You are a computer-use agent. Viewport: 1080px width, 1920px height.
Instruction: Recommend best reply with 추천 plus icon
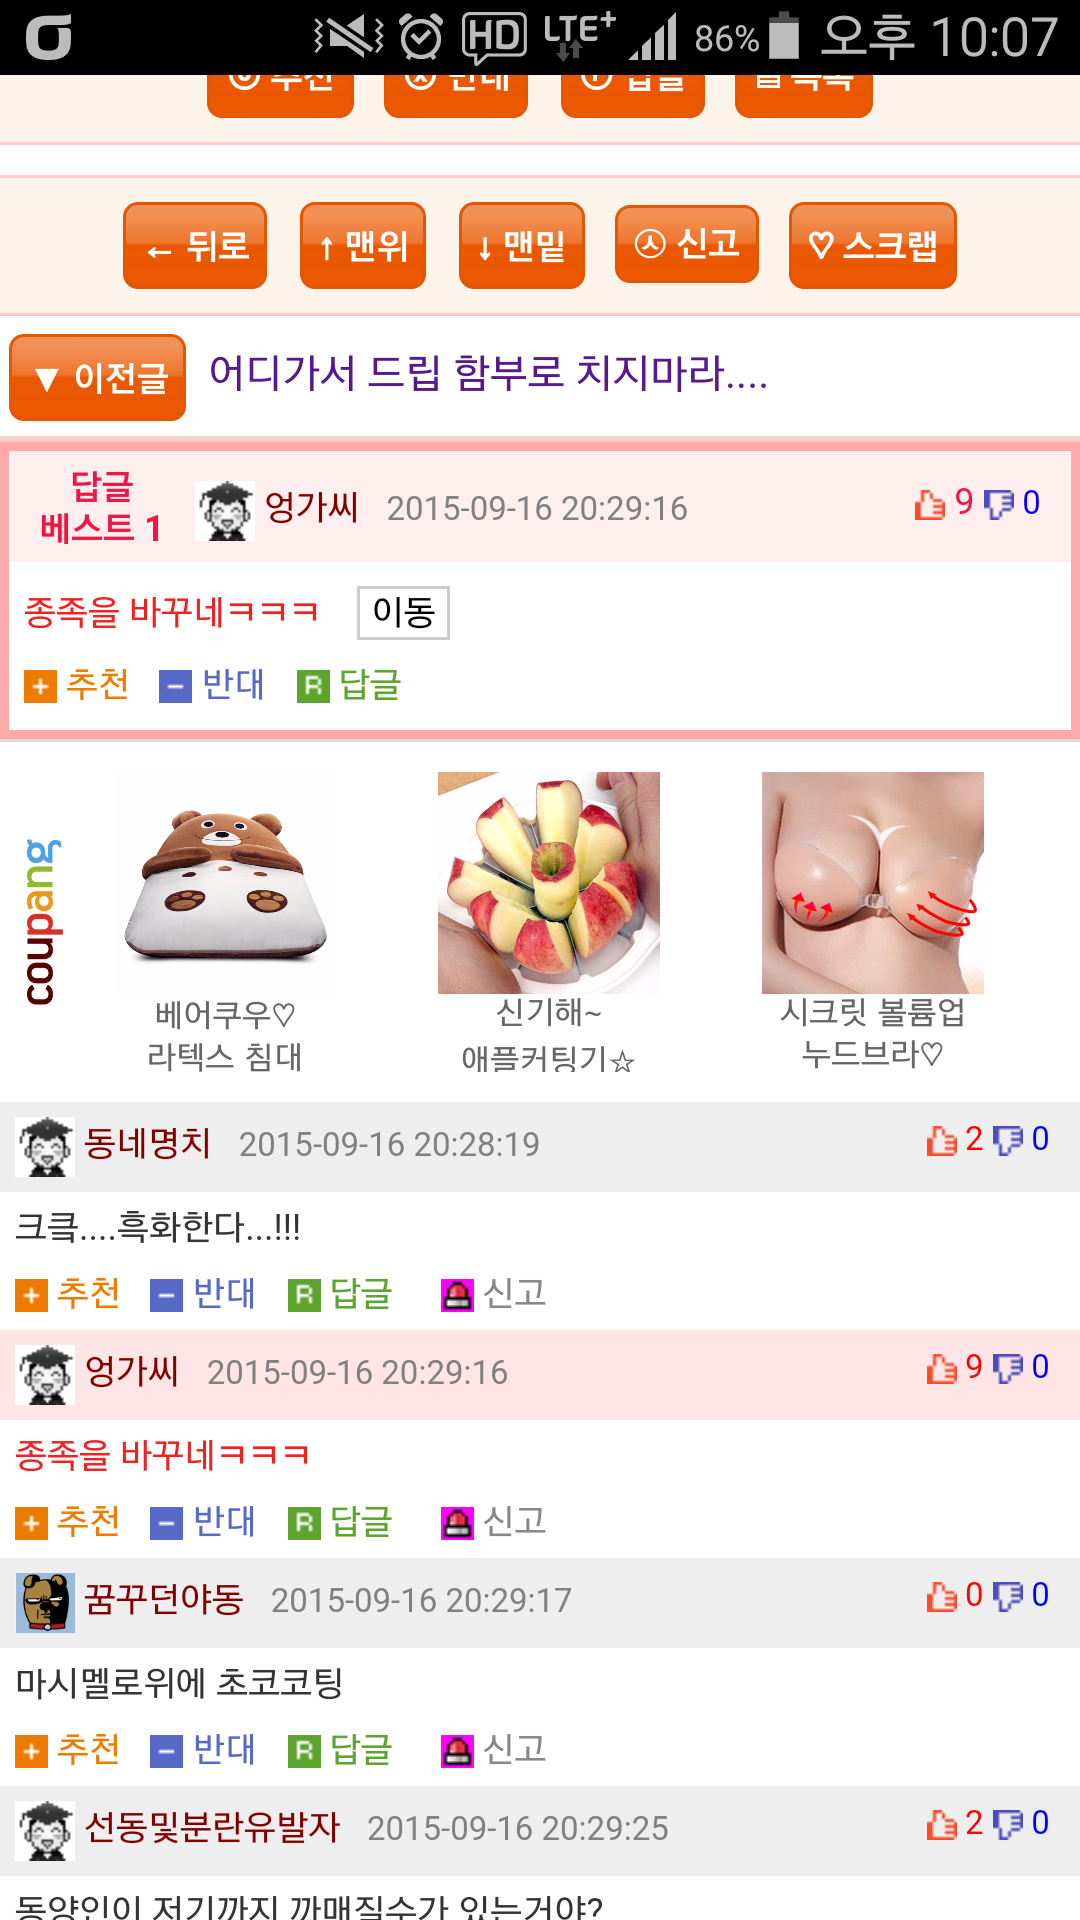41,687
